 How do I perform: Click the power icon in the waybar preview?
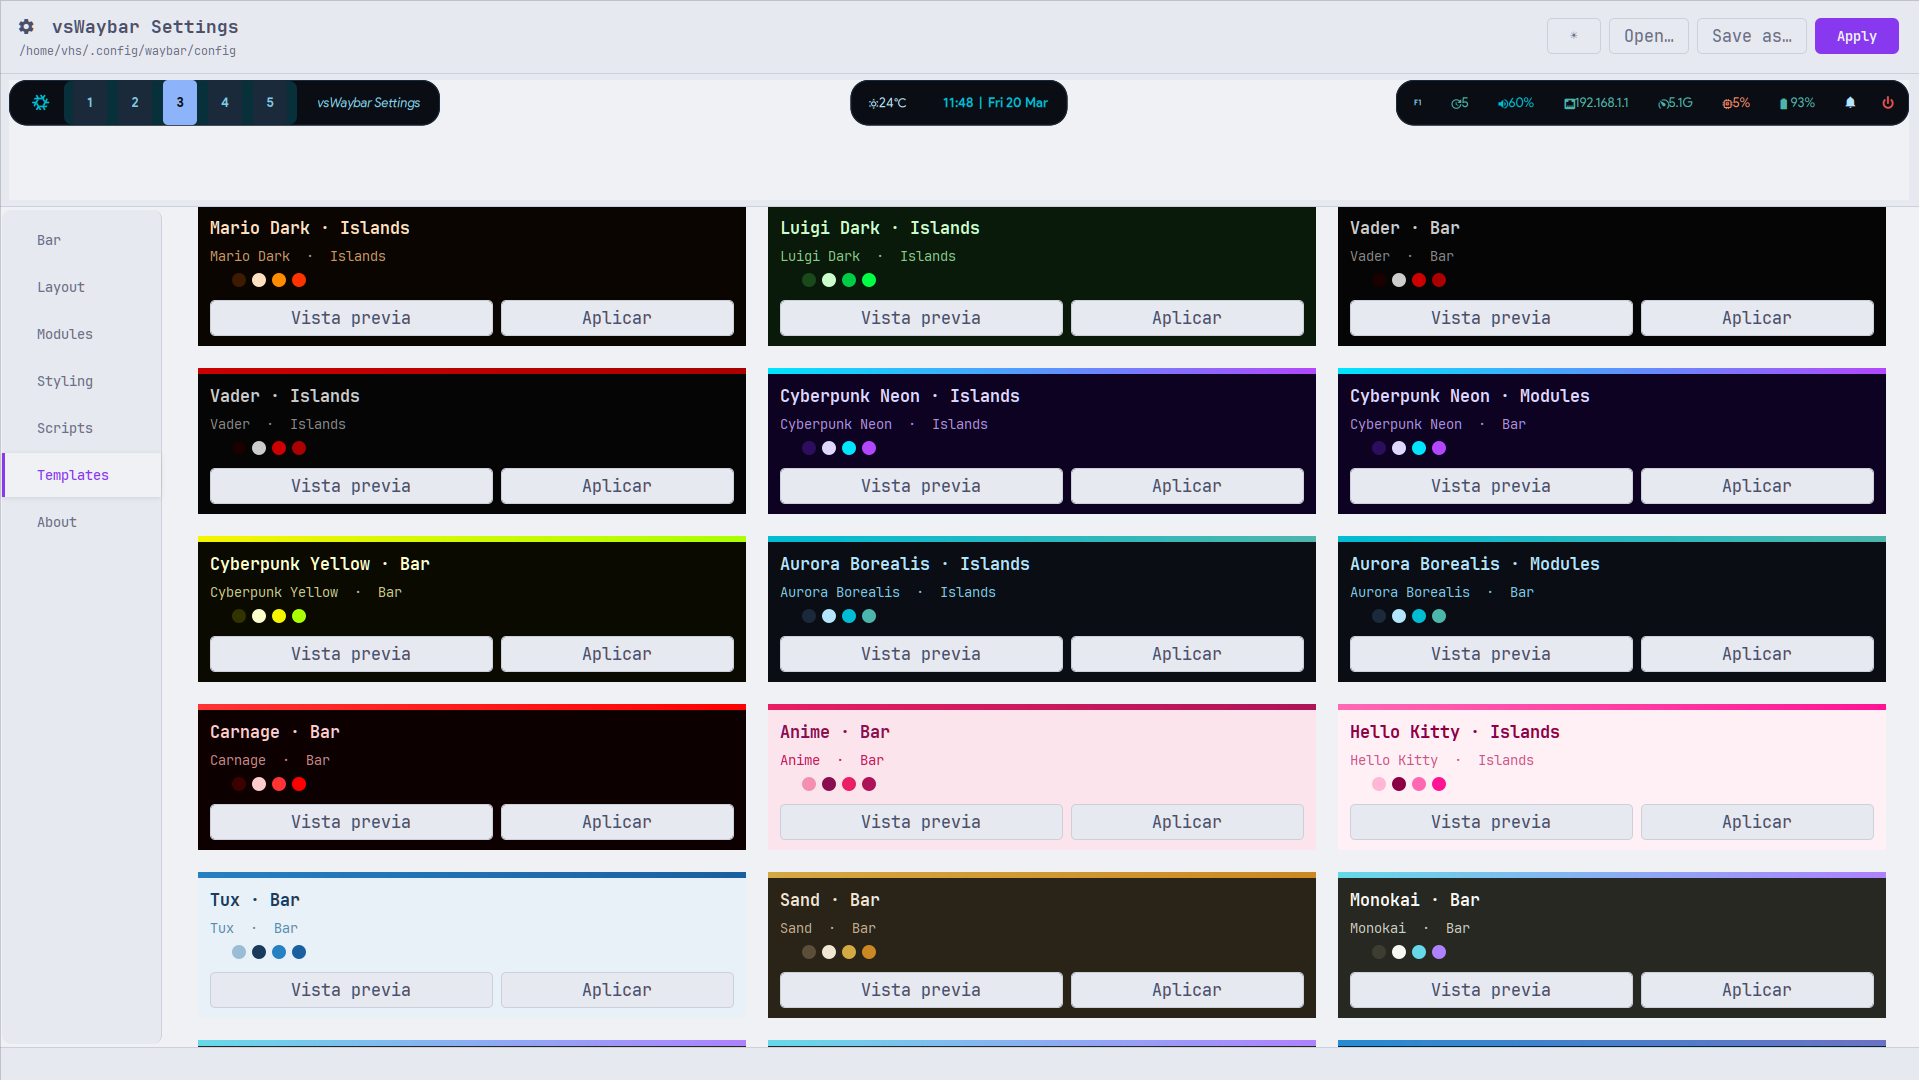click(1888, 102)
